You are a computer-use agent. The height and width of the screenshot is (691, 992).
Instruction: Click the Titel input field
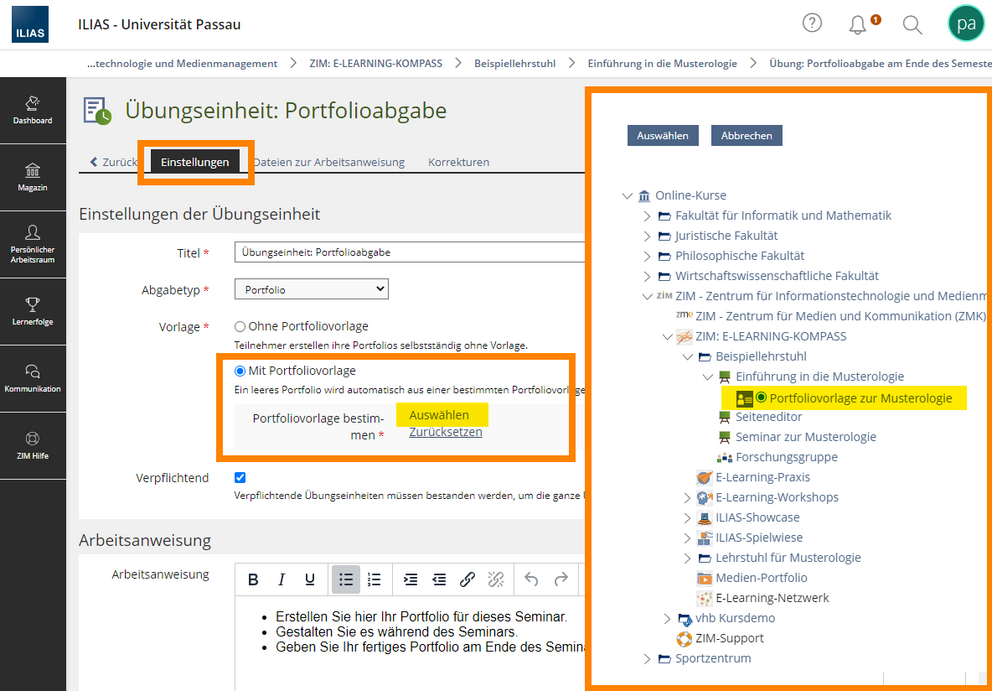point(410,252)
